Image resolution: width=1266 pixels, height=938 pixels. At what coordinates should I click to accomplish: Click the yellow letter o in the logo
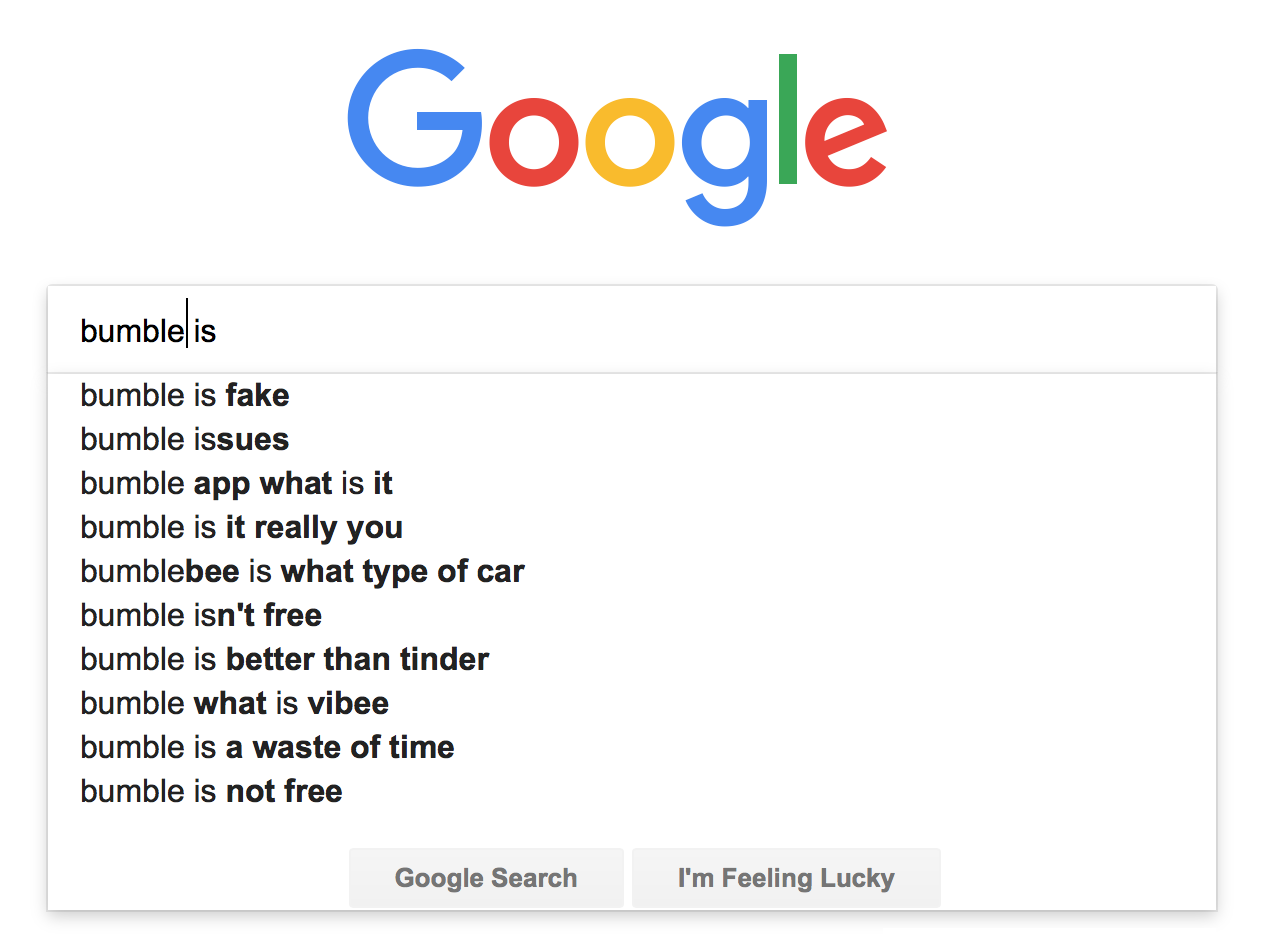[630, 141]
